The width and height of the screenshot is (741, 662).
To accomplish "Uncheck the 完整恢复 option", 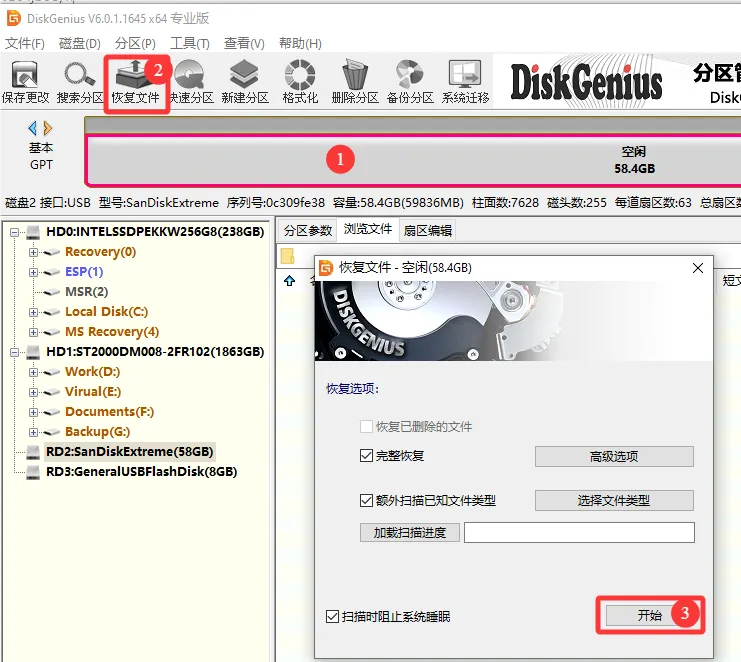I will click(x=366, y=456).
